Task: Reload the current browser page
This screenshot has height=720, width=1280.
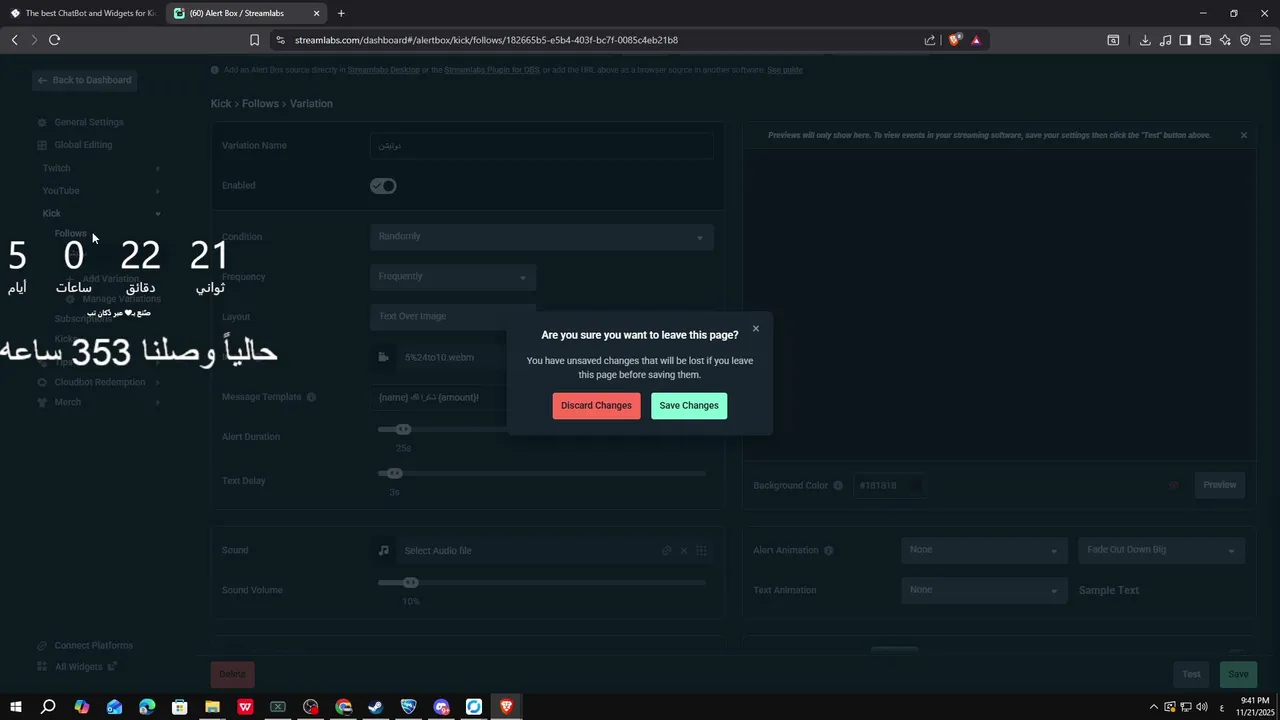Action: click(54, 40)
